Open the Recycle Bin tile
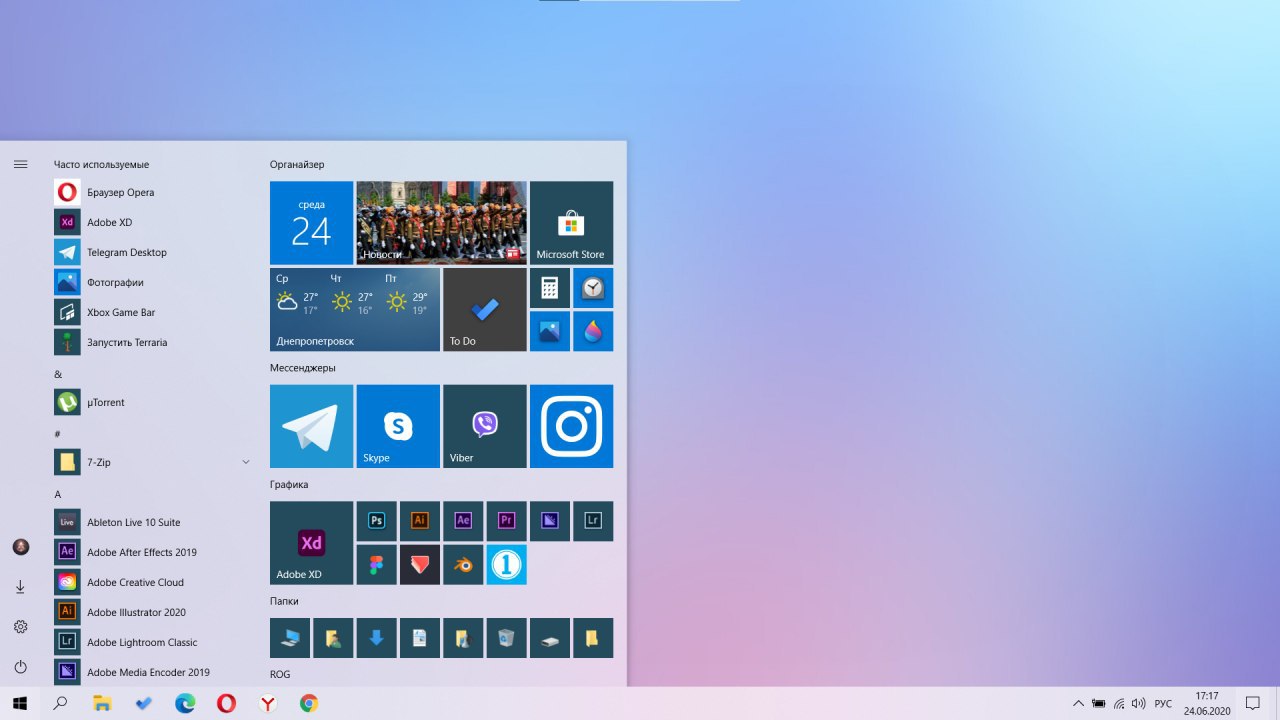Image resolution: width=1280 pixels, height=720 pixels. pyautogui.click(x=507, y=638)
